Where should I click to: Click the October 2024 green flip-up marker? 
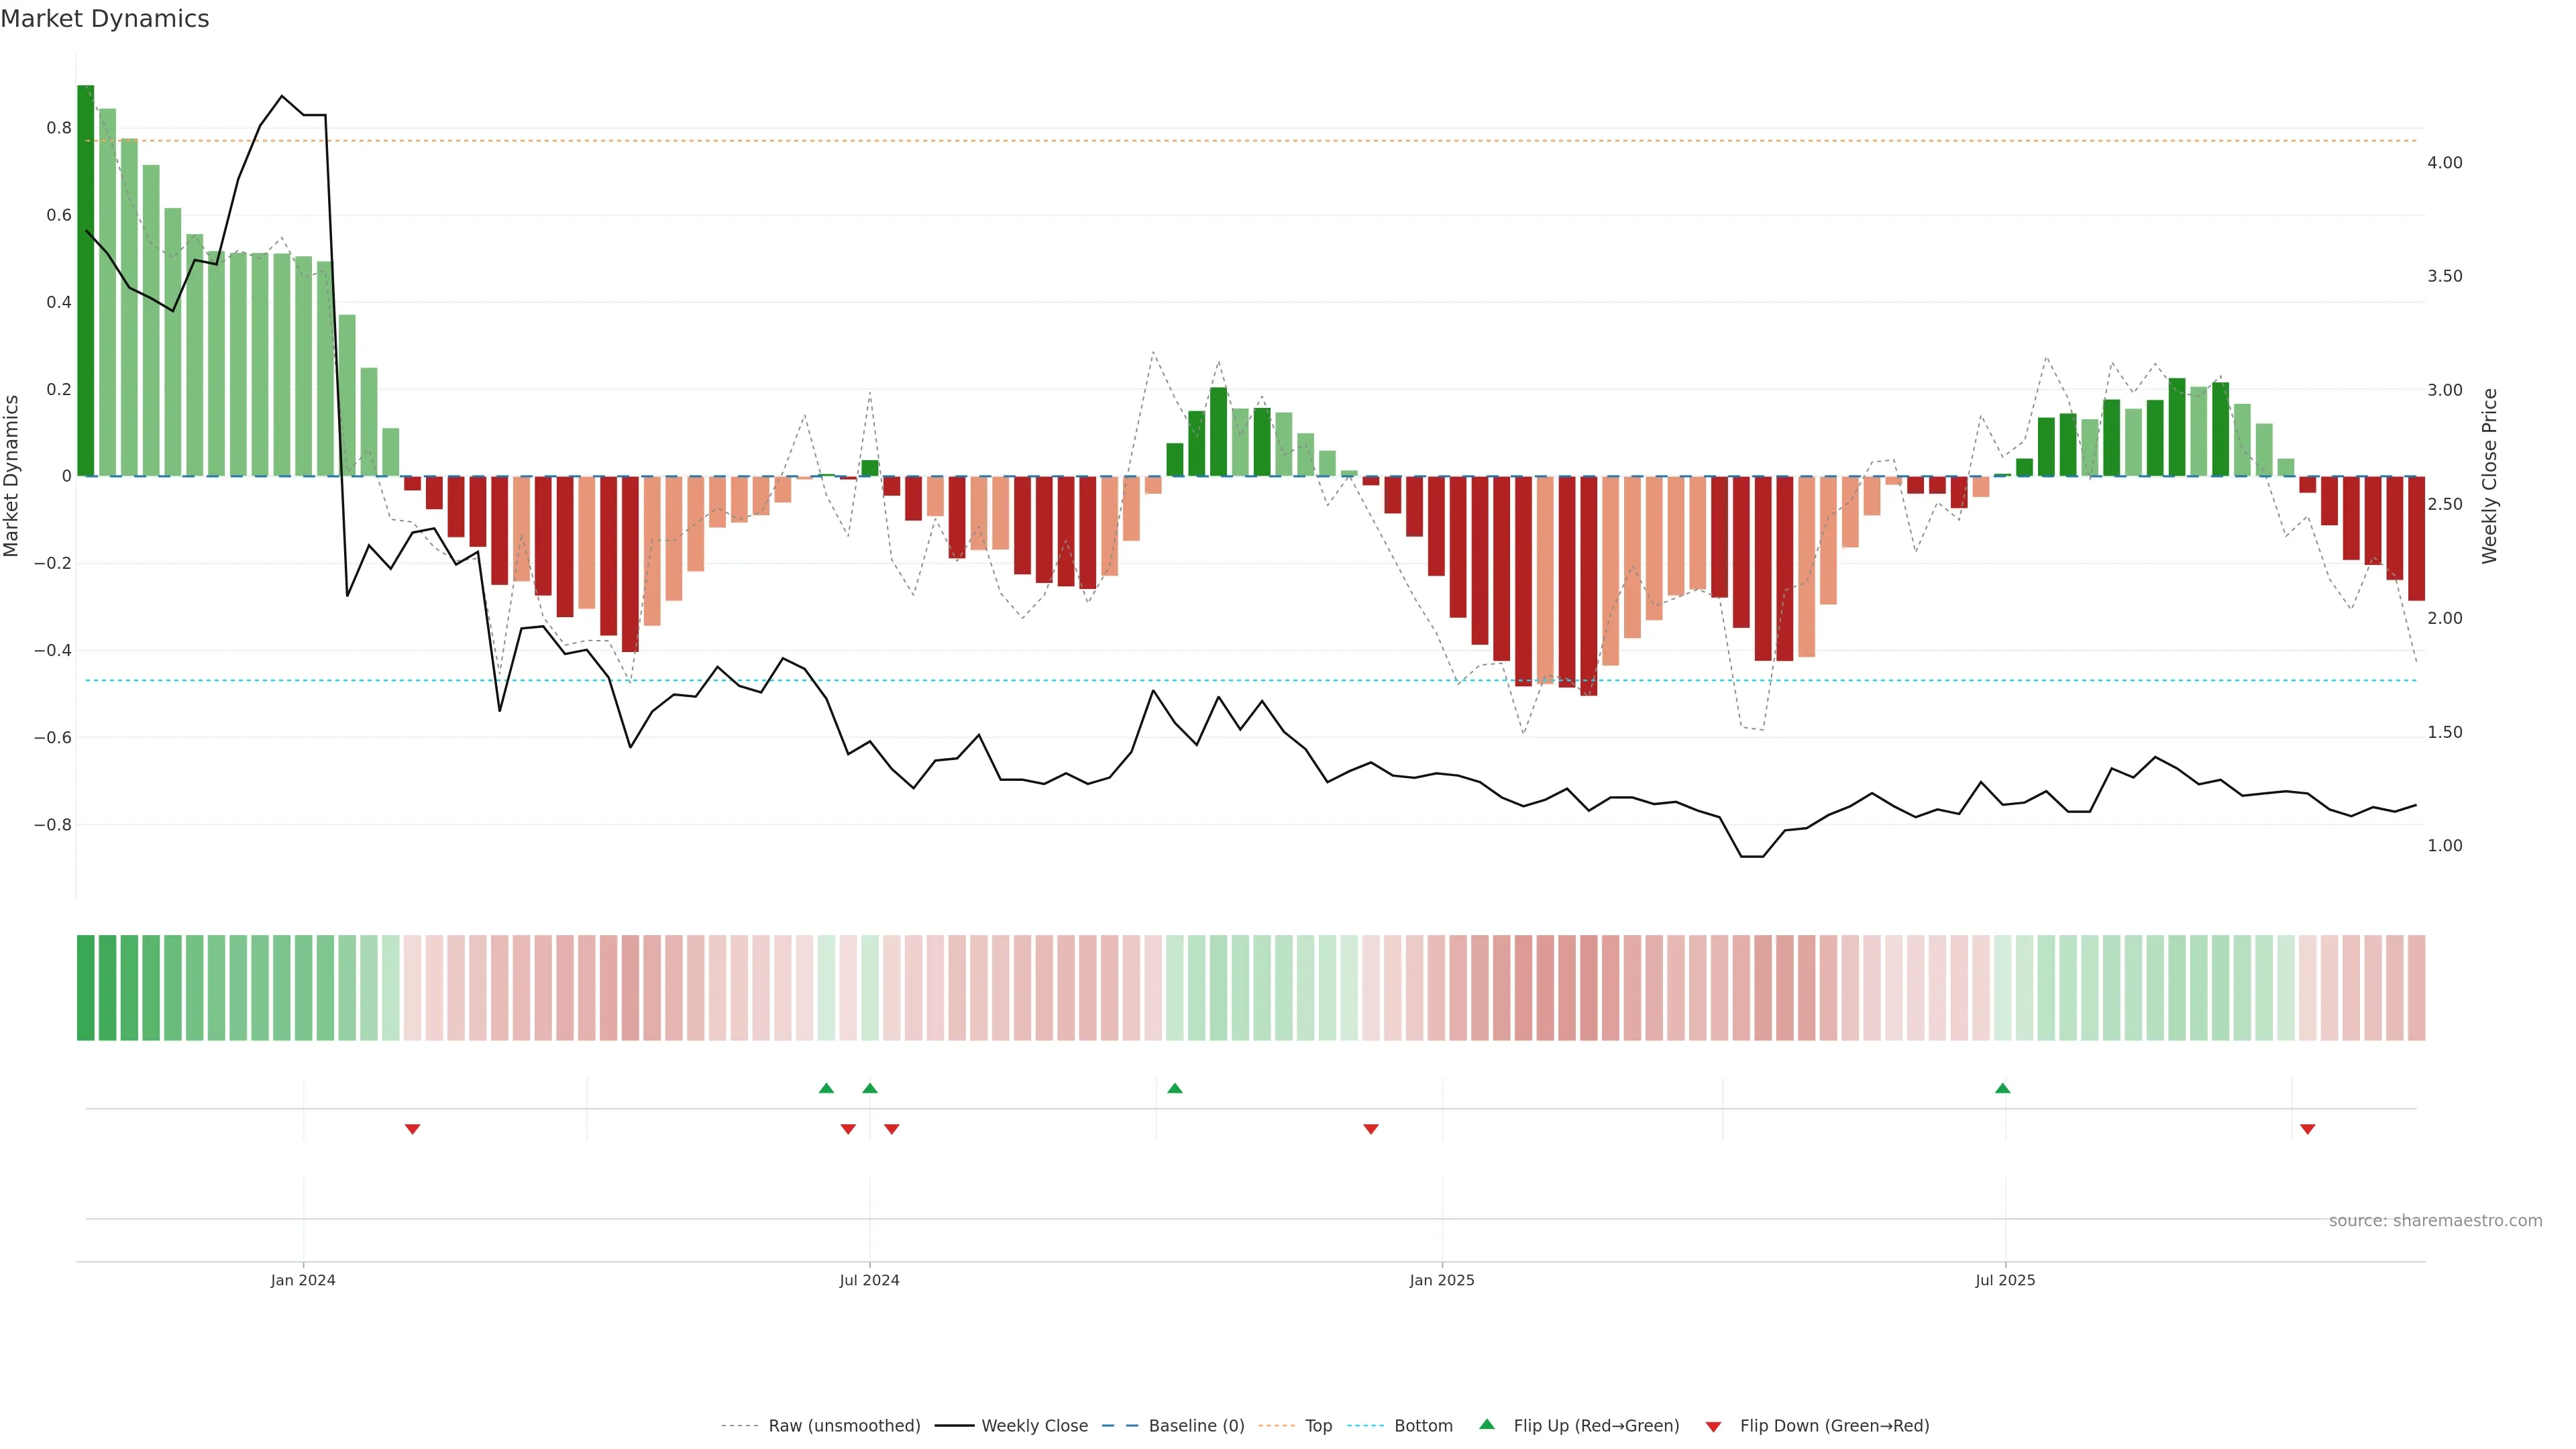pos(1175,1088)
